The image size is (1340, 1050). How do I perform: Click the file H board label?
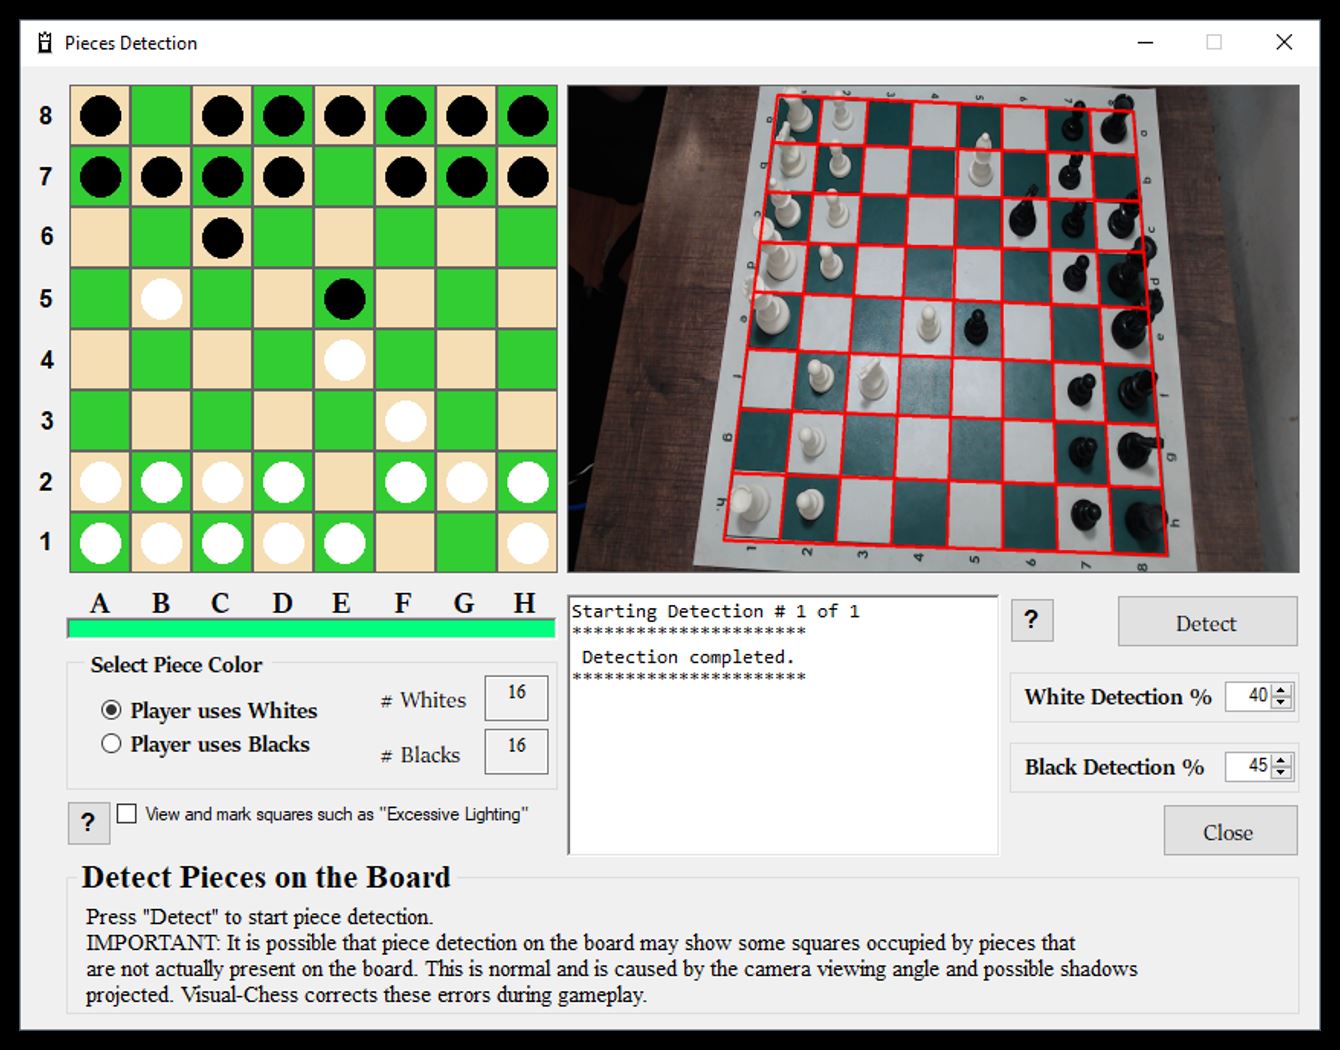[525, 603]
